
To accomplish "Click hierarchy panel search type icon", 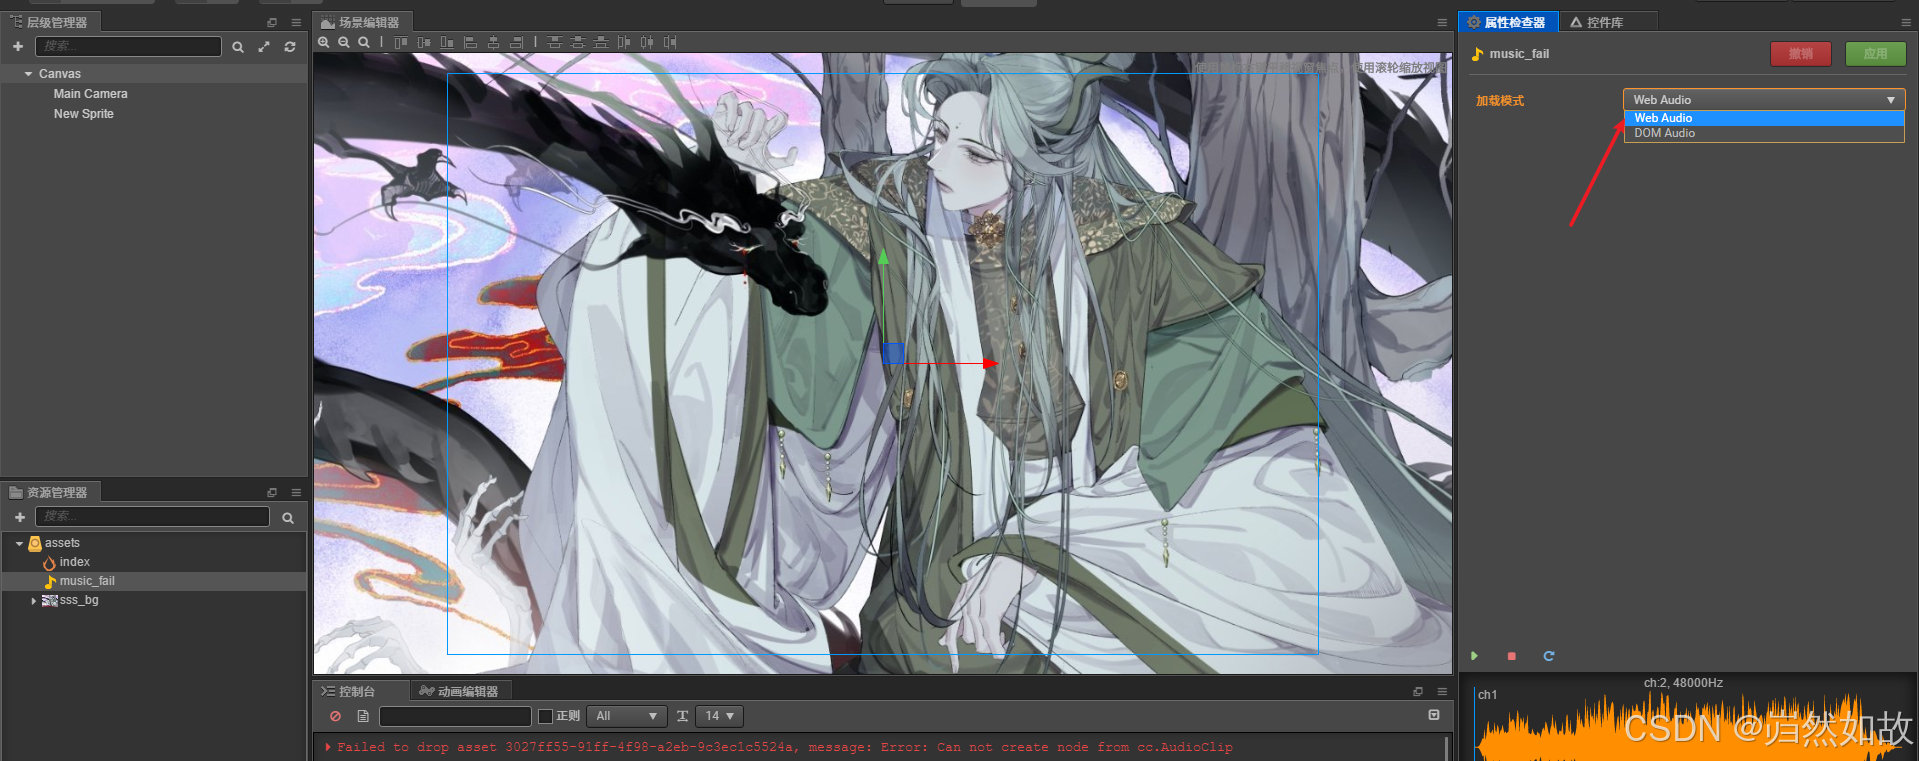I will (238, 47).
